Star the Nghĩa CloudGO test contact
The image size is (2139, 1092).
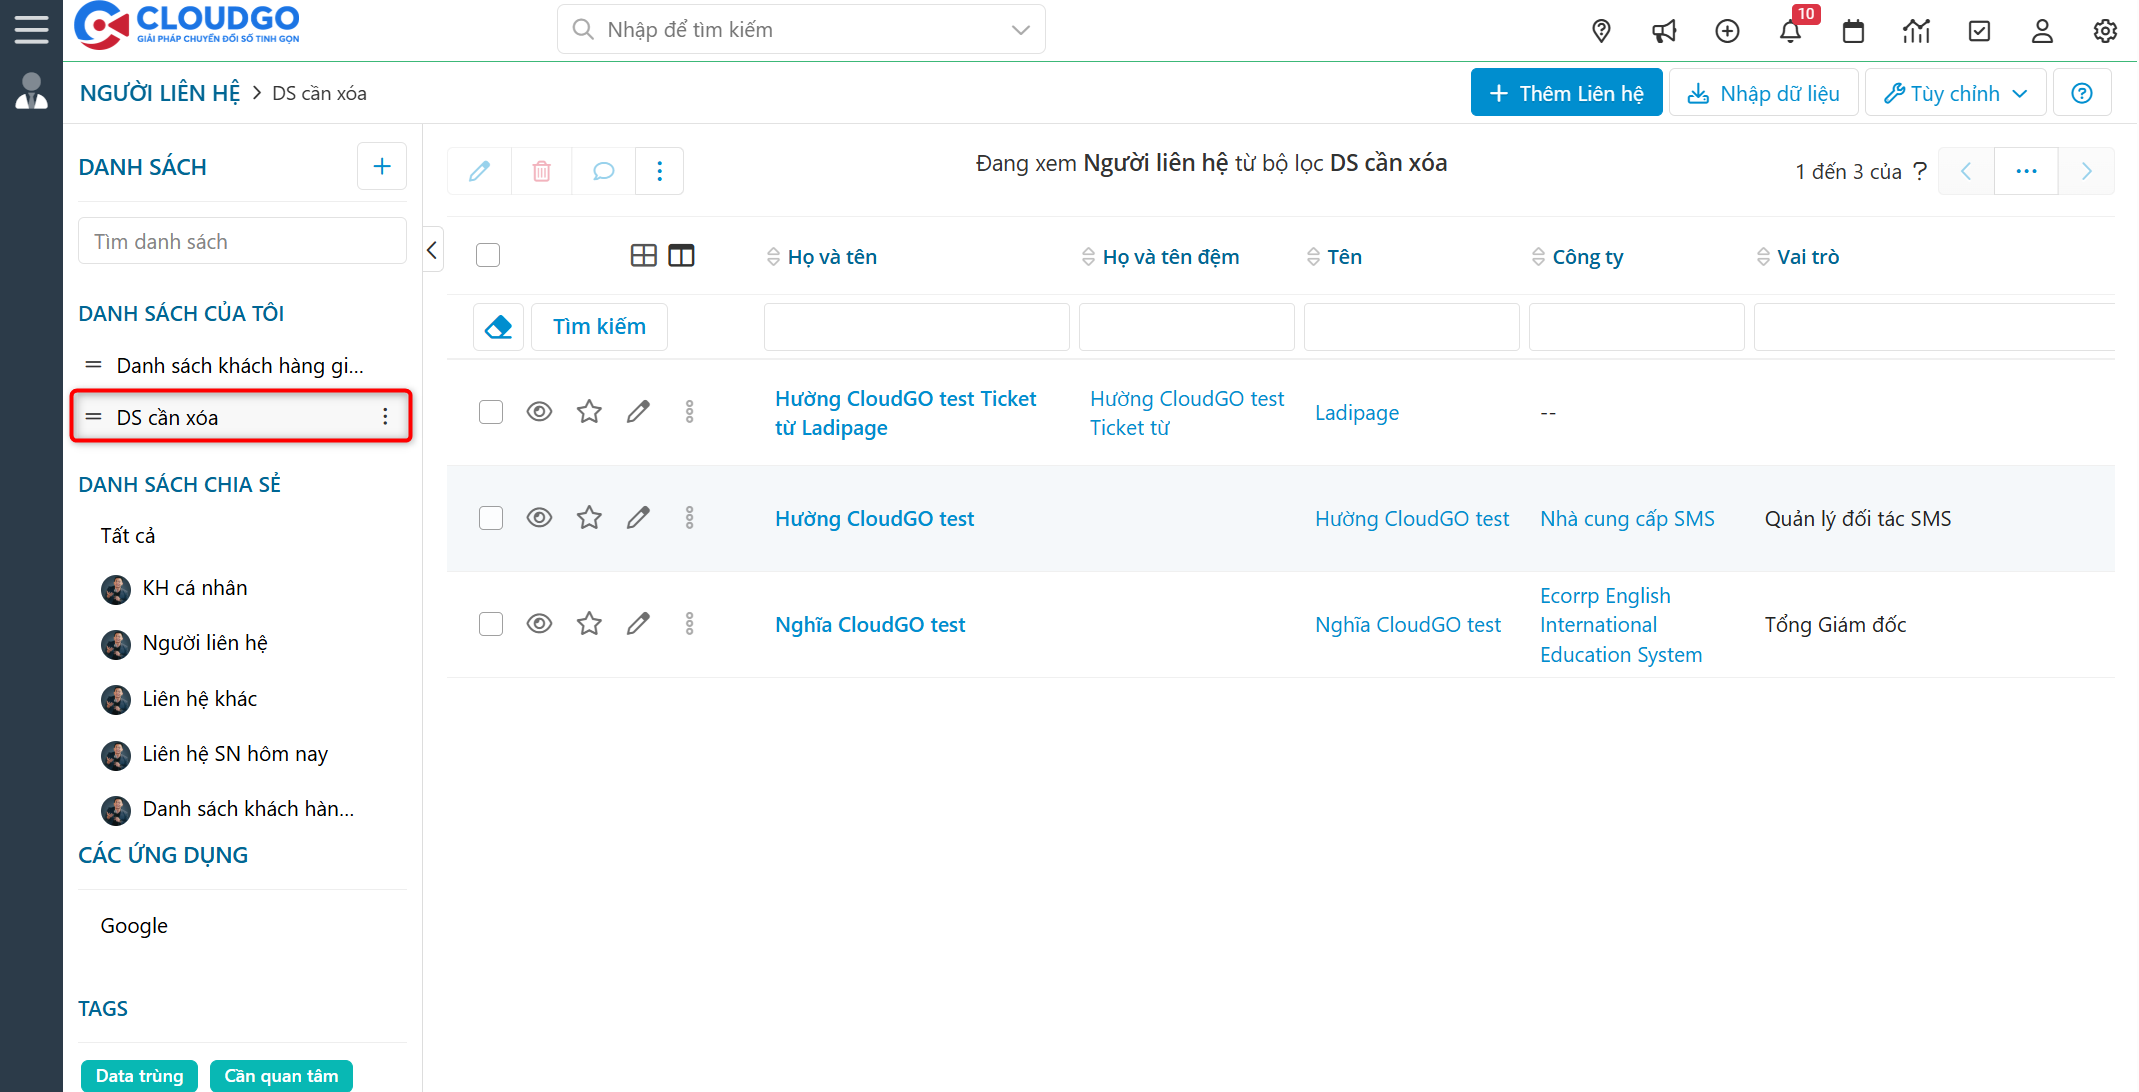tap(589, 624)
